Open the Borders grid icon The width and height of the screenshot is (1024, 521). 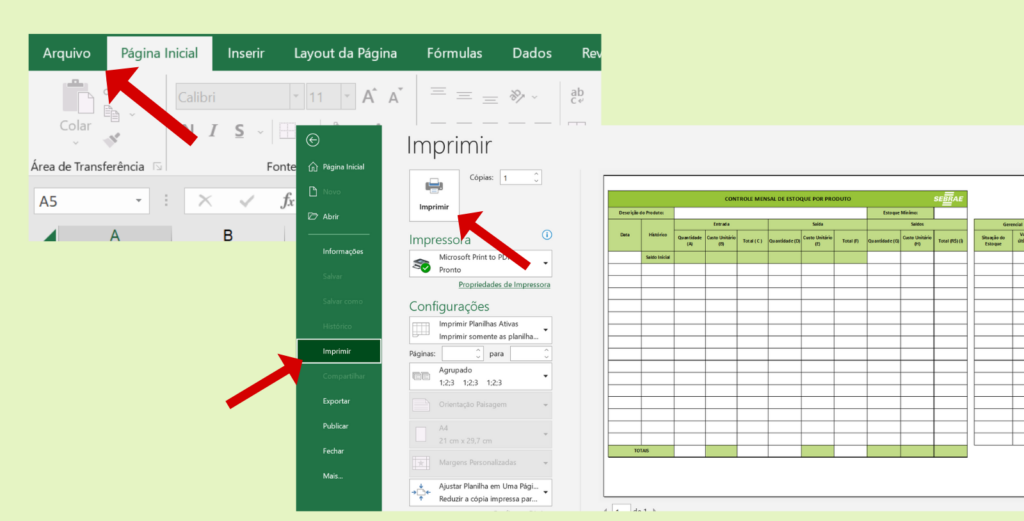point(287,131)
